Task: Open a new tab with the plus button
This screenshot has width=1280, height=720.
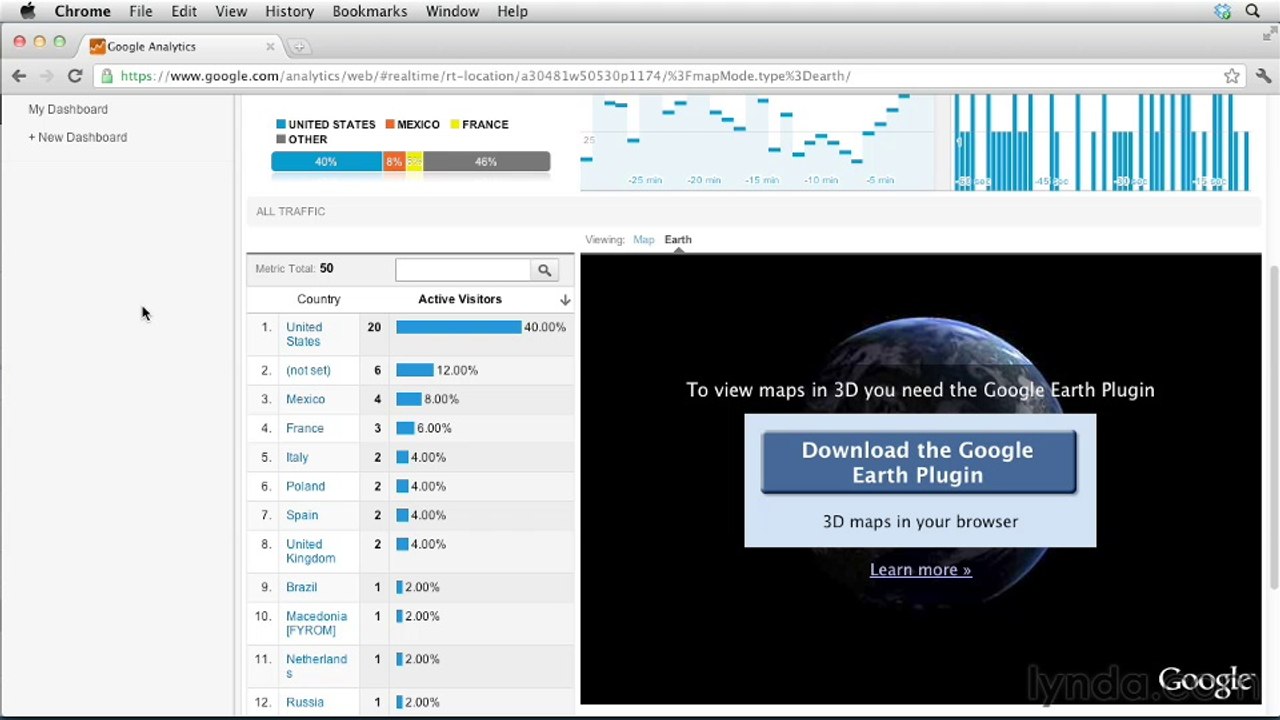Action: point(298,46)
